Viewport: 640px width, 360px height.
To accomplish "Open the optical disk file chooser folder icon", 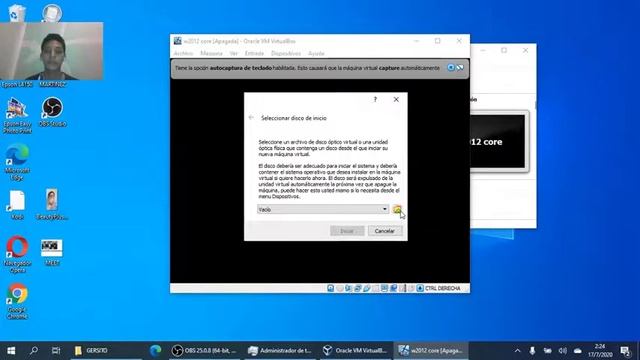I will (397, 209).
